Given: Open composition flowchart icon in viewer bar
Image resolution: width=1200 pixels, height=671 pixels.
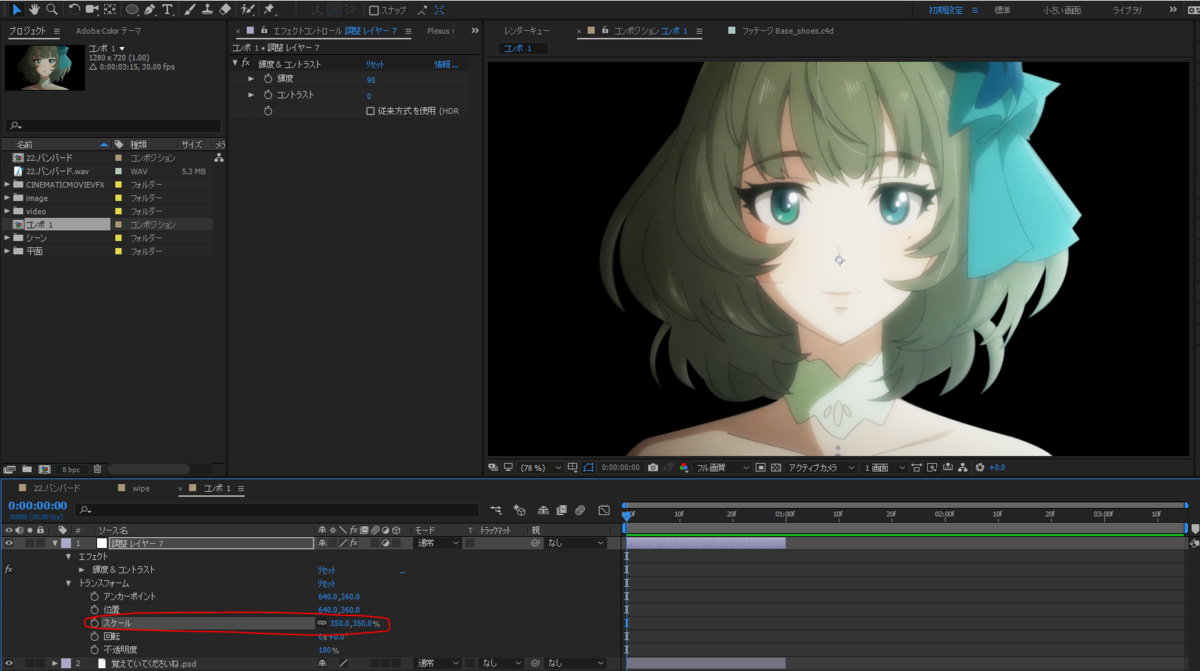Looking at the screenshot, I should 962,467.
